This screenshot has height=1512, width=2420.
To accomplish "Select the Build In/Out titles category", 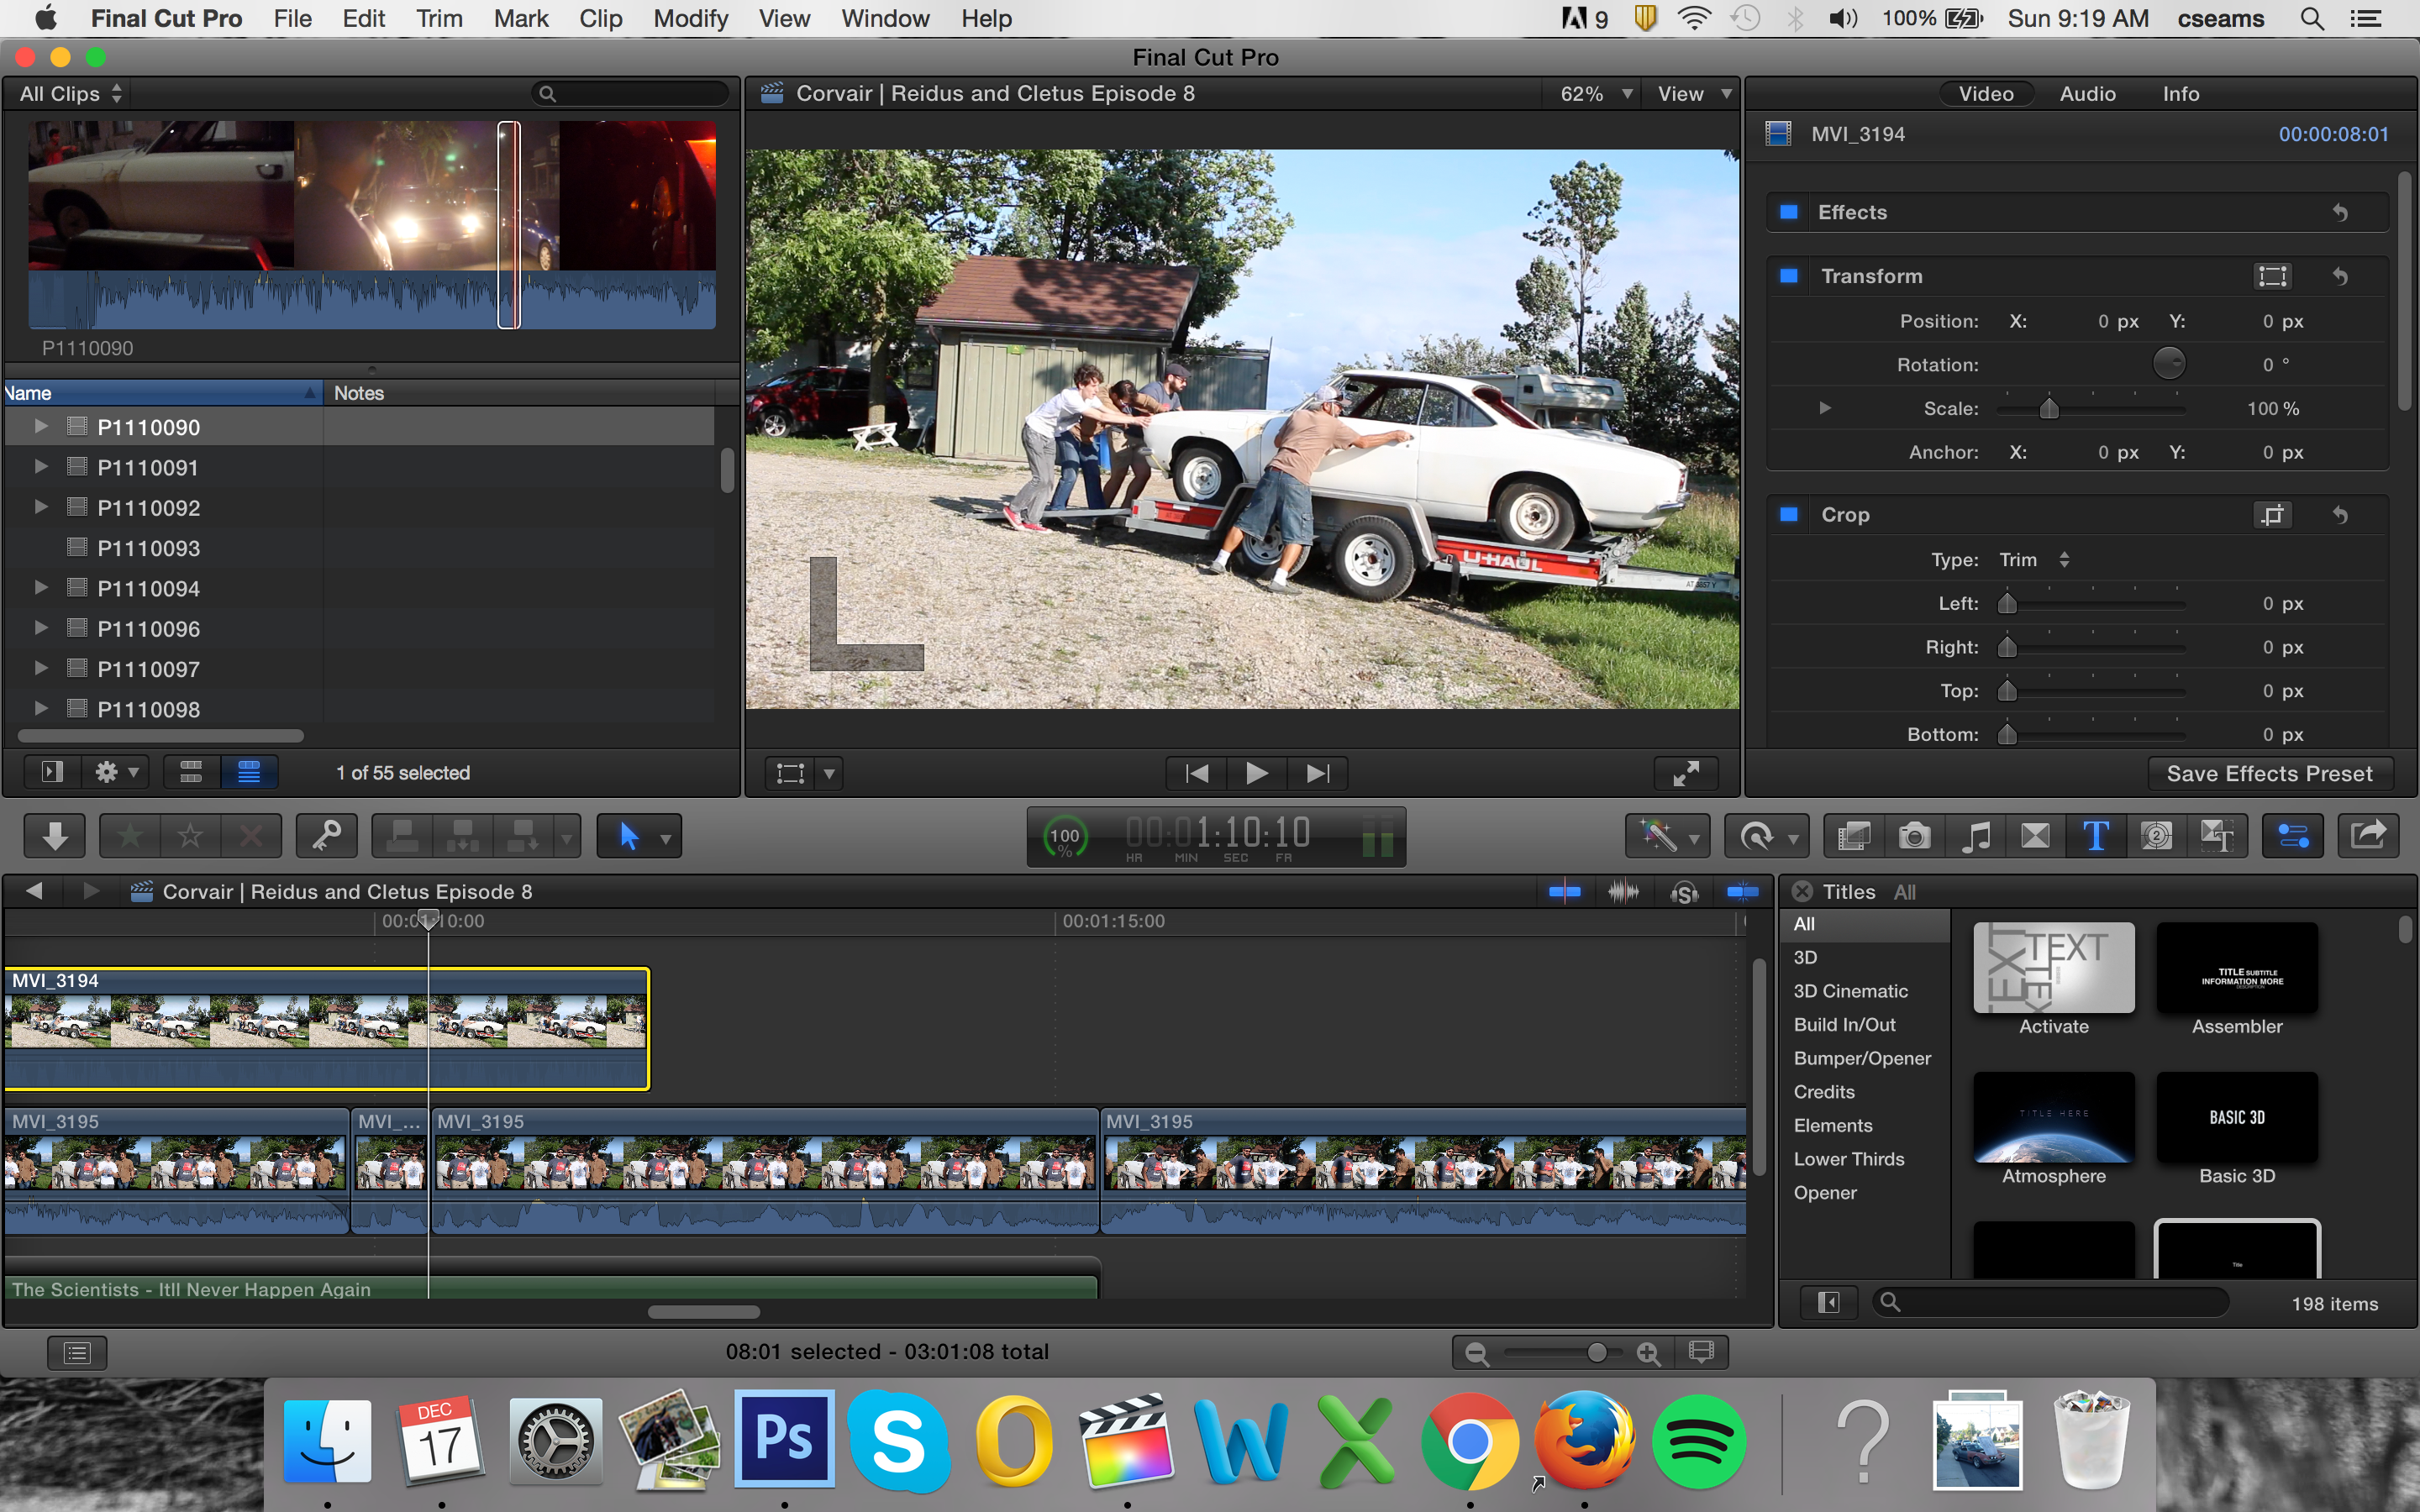I will (1844, 1024).
